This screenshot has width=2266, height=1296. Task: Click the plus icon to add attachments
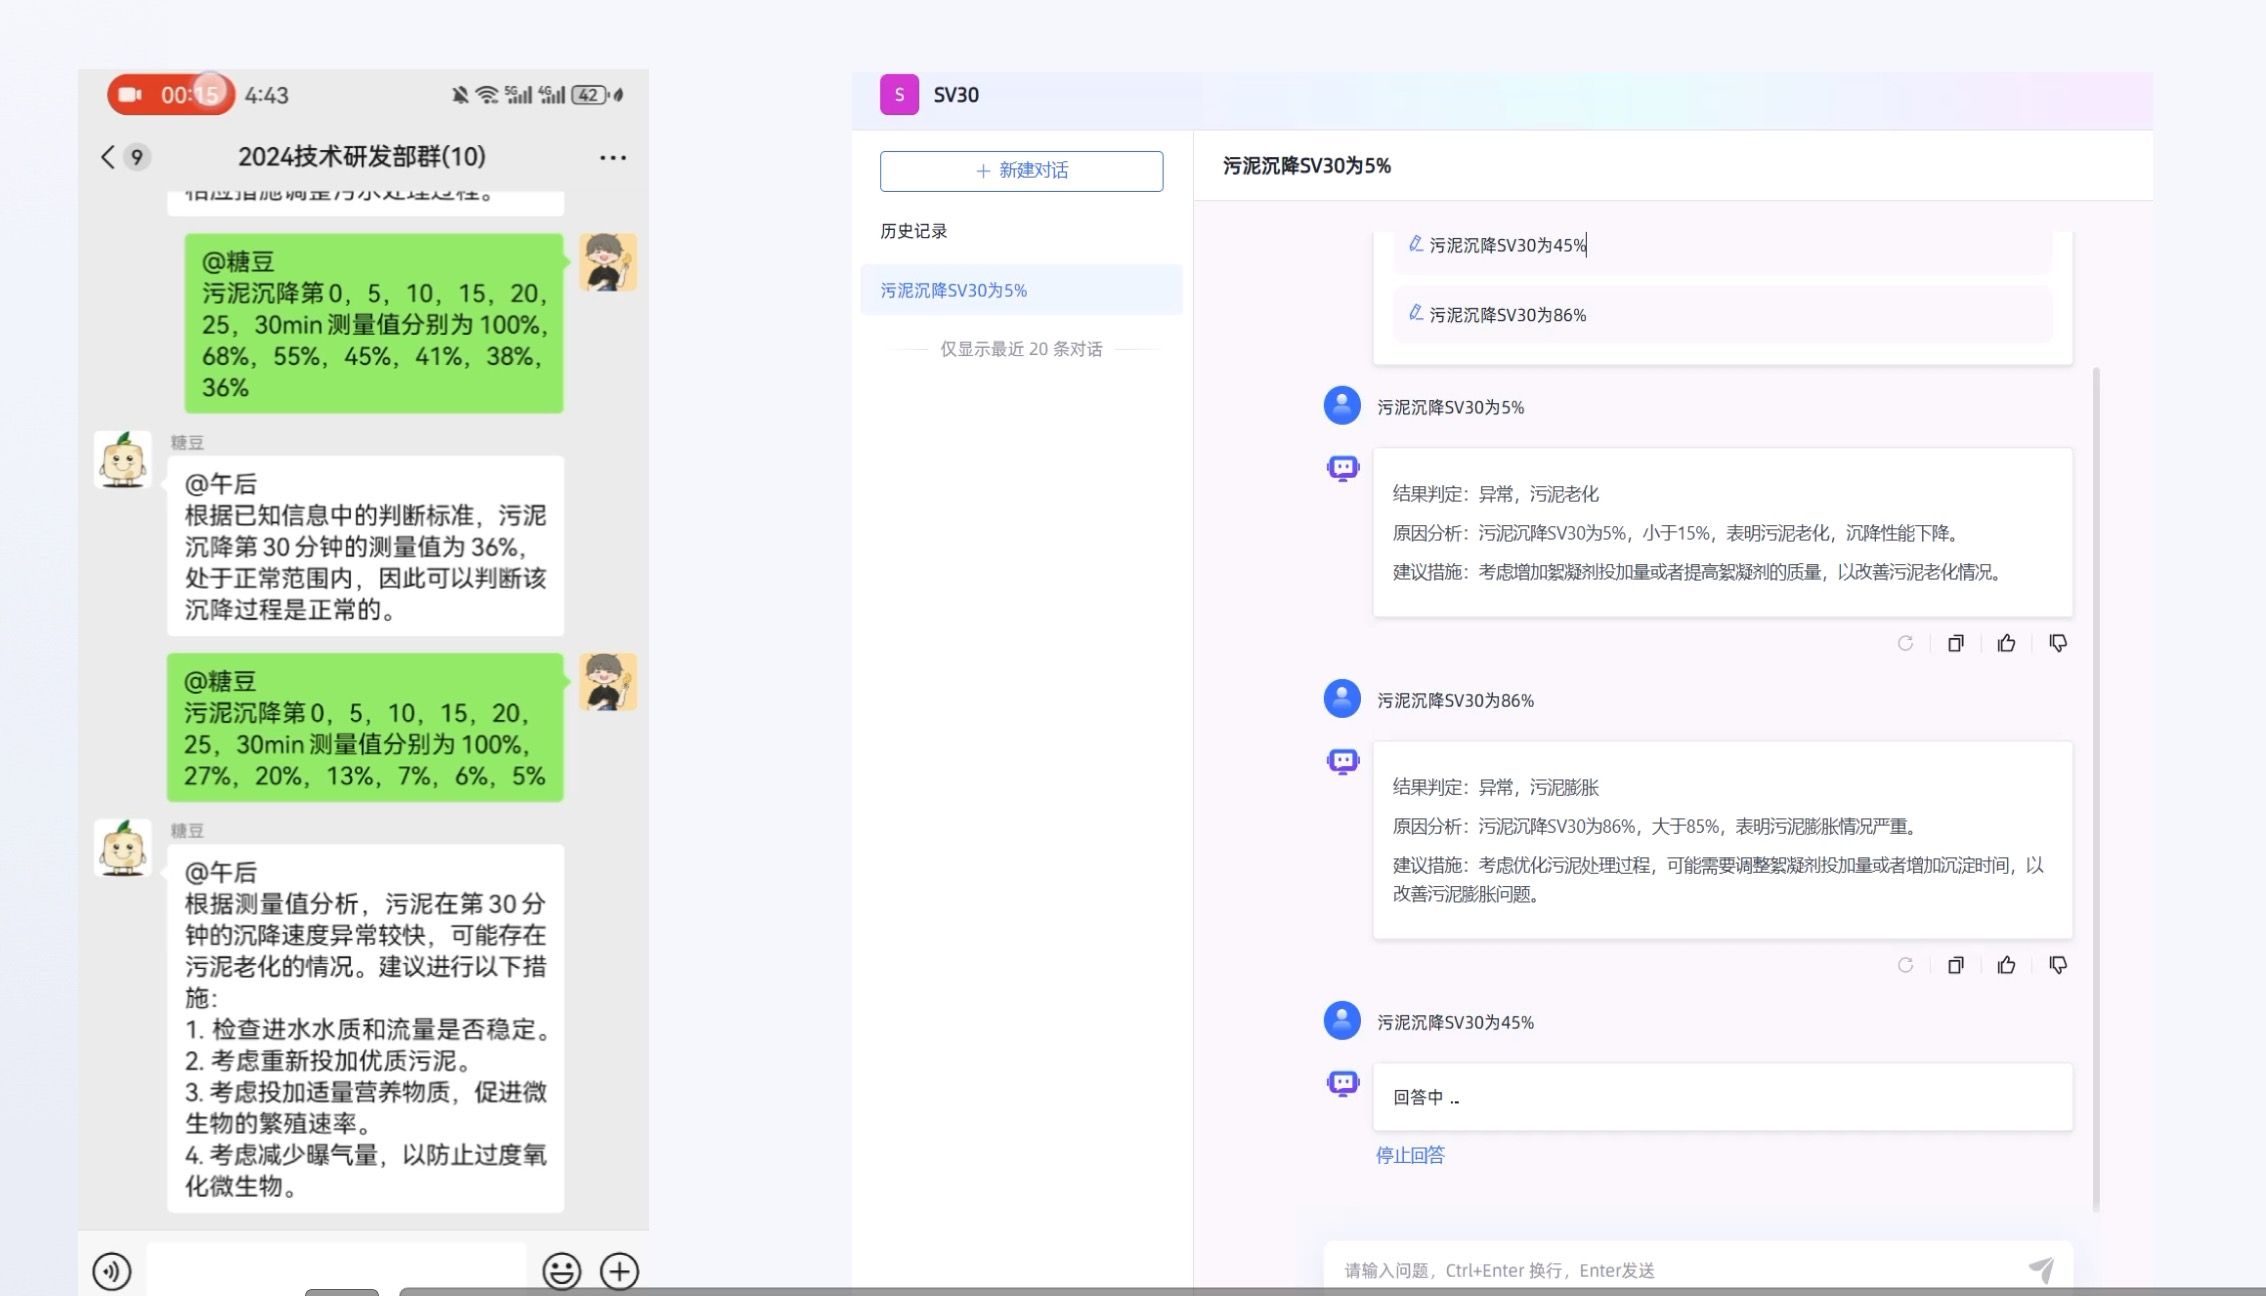coord(620,1270)
